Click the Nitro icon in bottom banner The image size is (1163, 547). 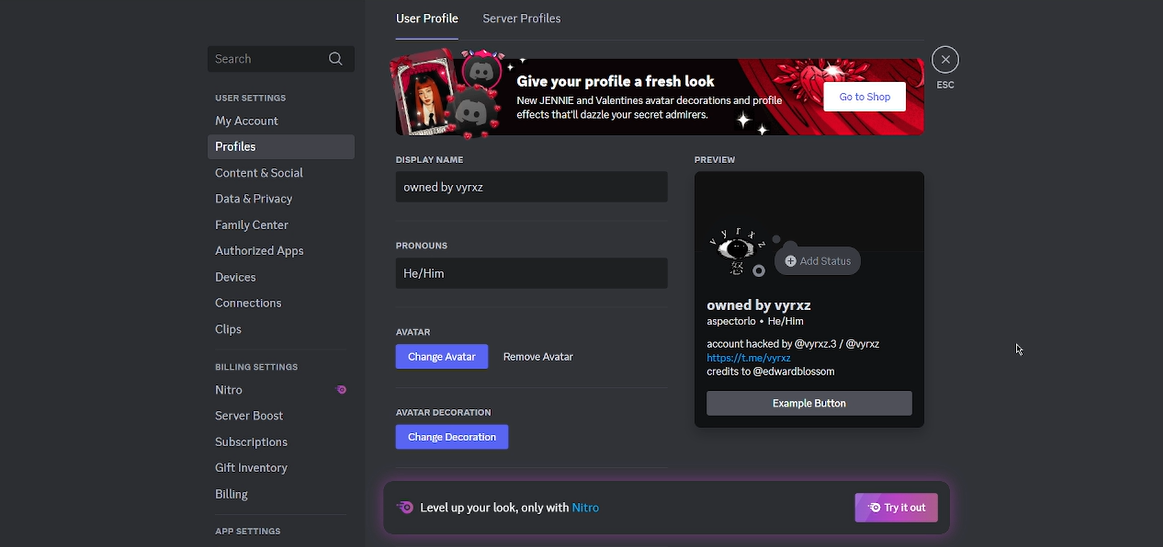pos(405,507)
